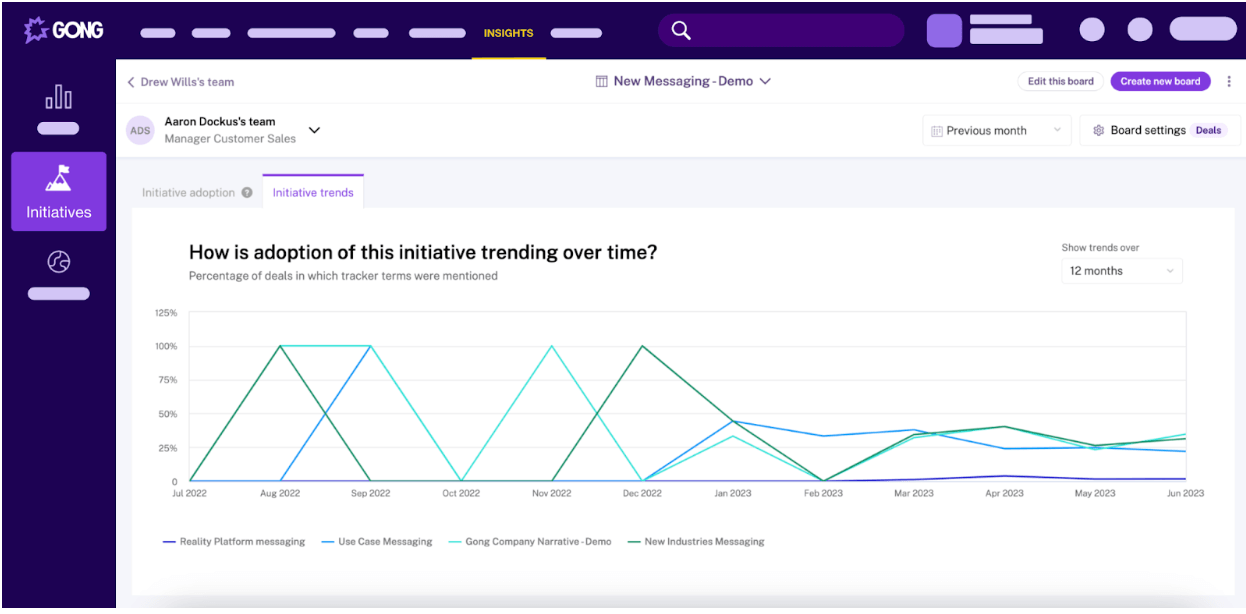Click the "Jun 2023" axis label
This screenshot has width=1246, height=614.
1185,493
